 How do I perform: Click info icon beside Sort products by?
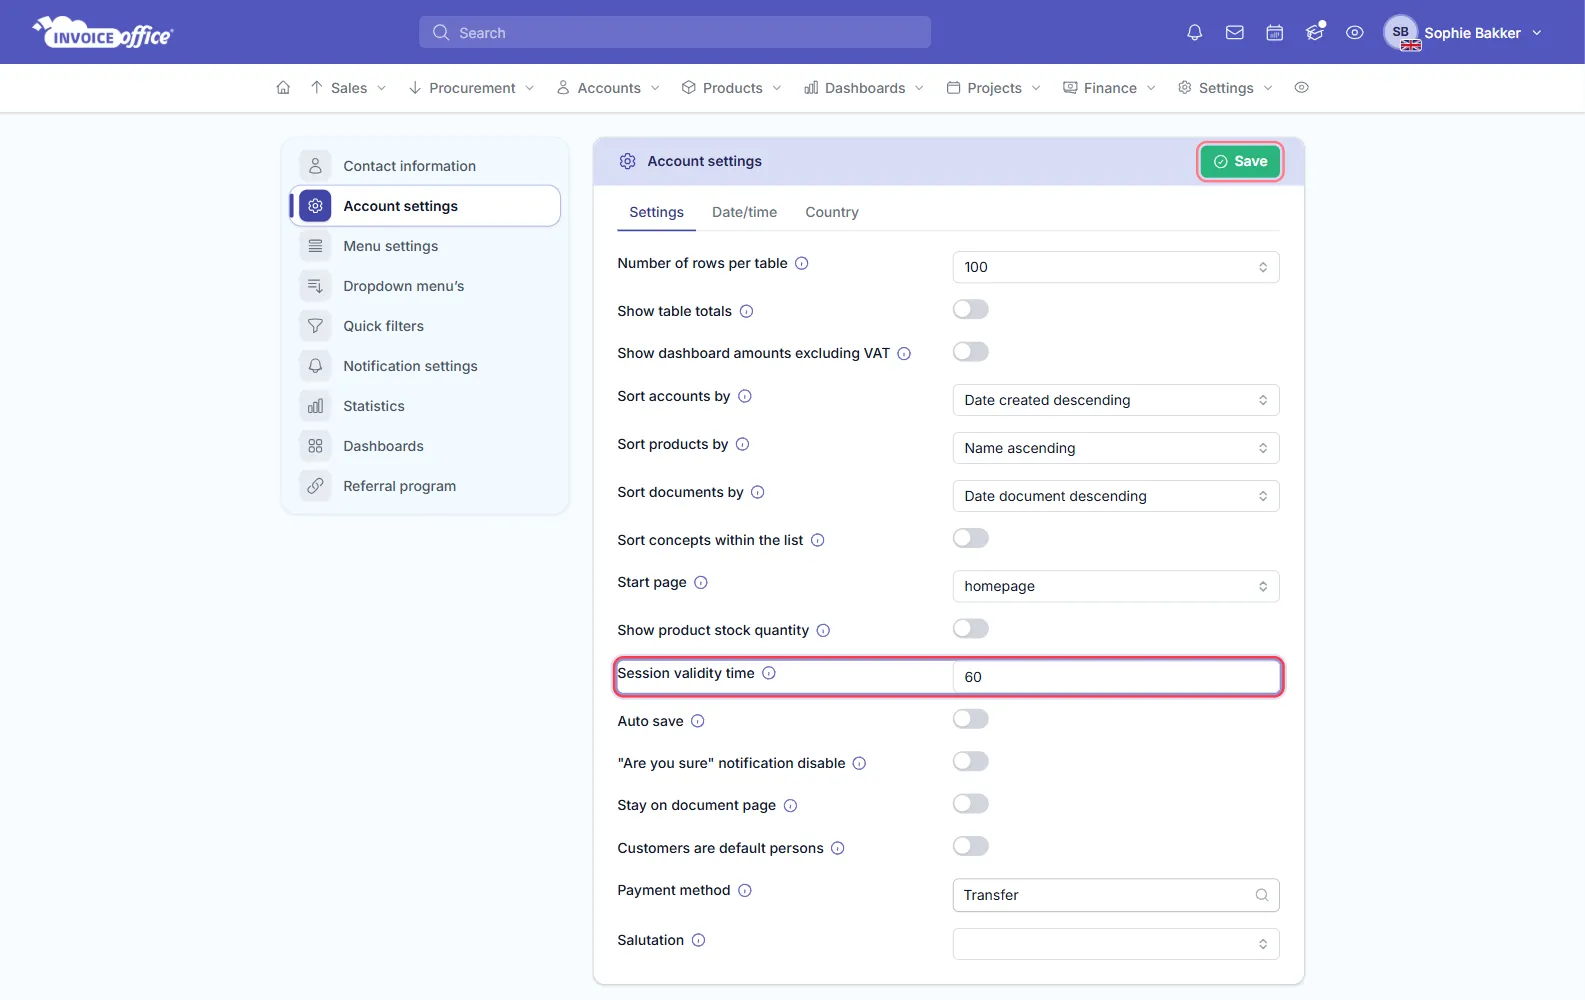click(743, 445)
